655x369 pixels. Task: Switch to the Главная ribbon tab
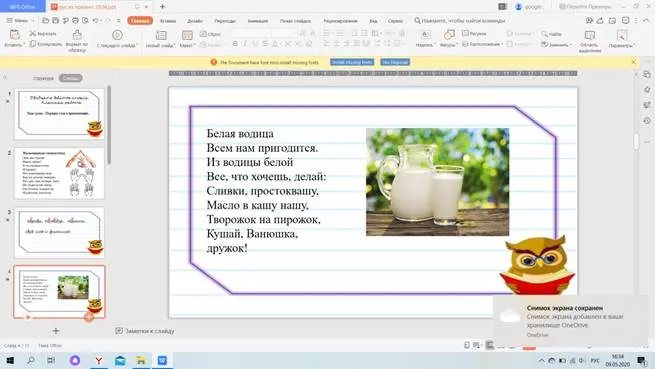(x=140, y=20)
